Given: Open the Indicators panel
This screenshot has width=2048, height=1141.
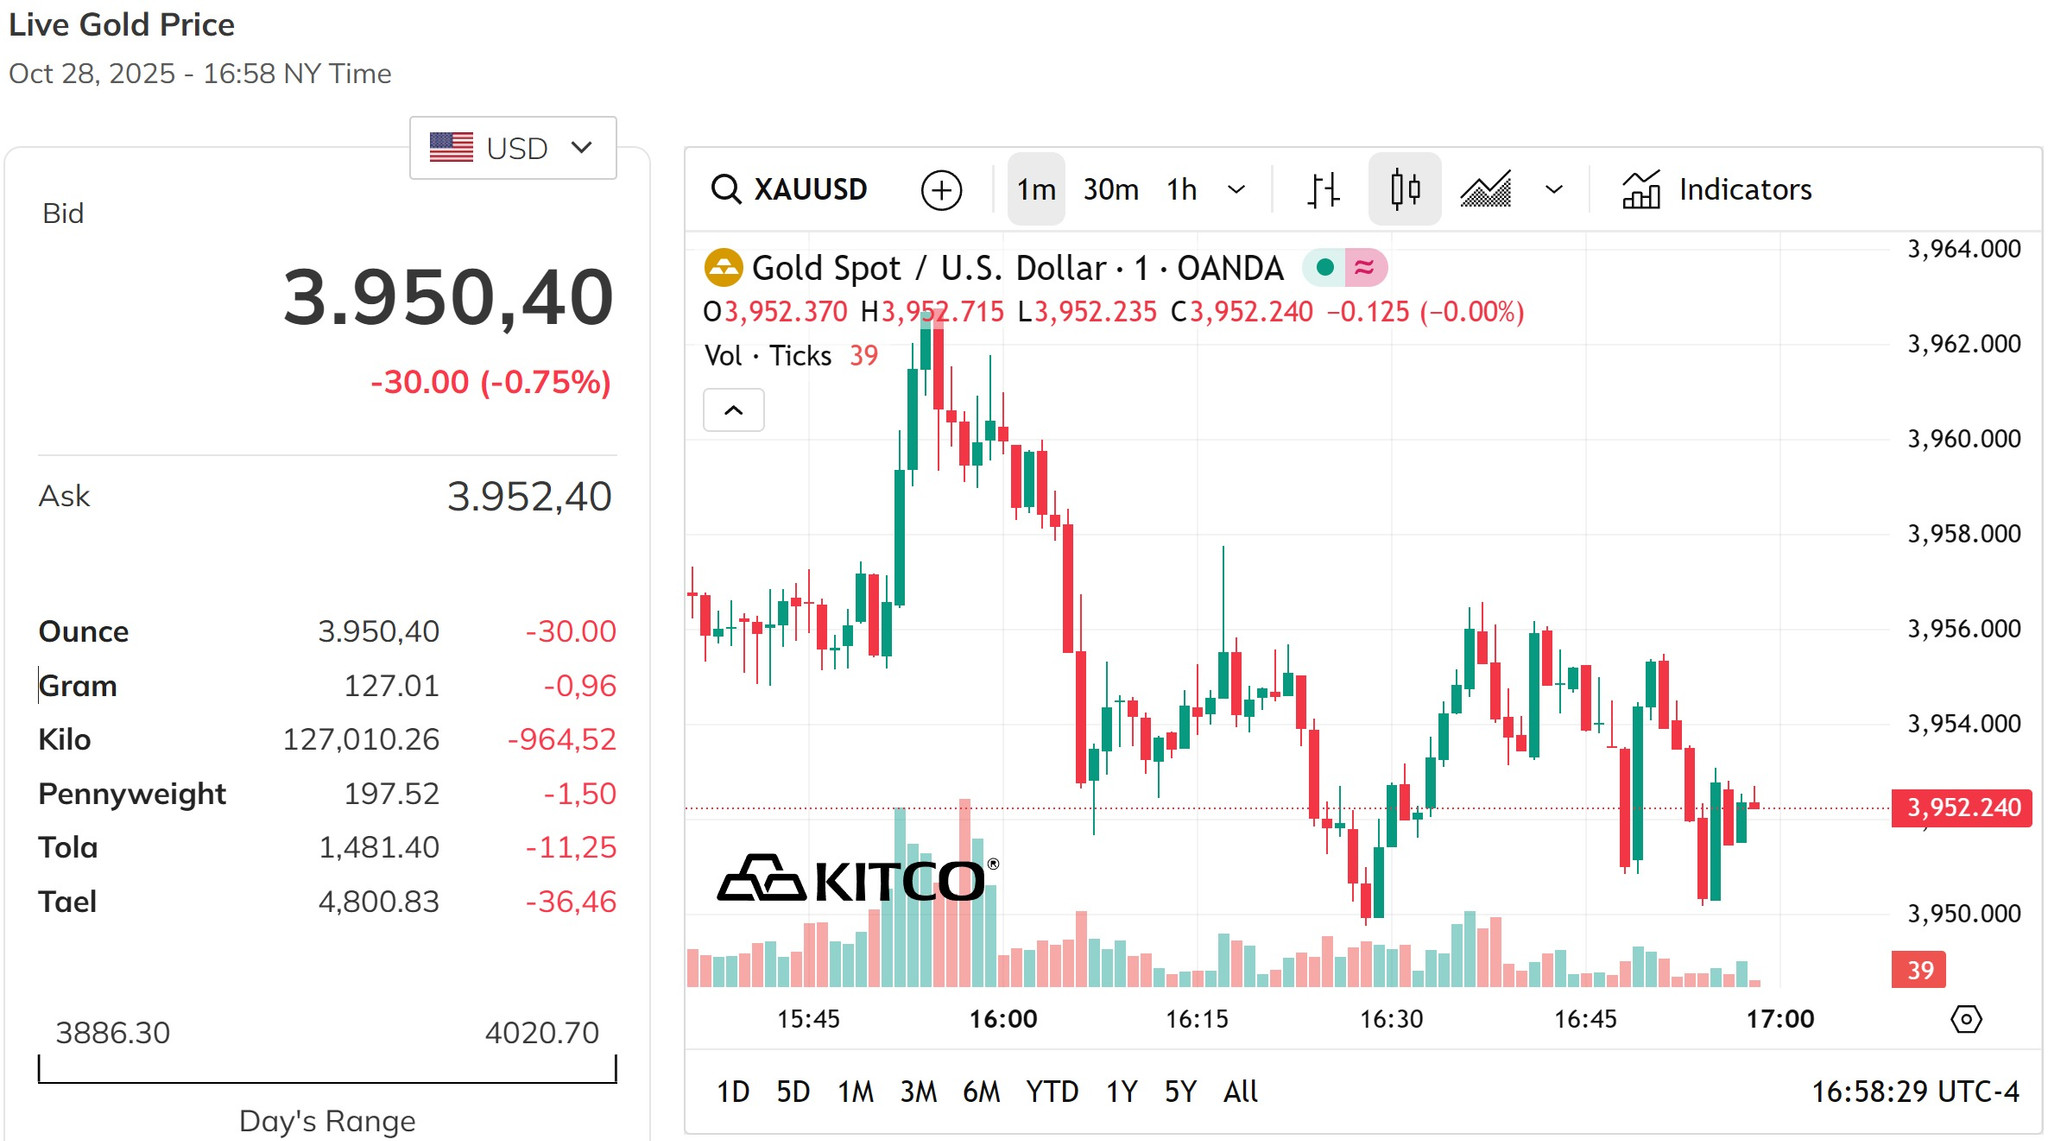Looking at the screenshot, I should coord(1717,189).
